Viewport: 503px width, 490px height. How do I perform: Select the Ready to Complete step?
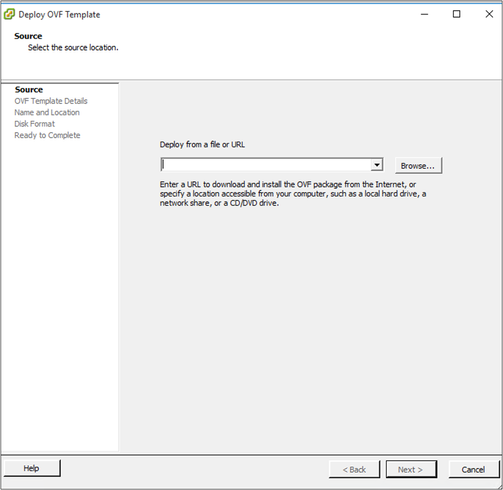(x=47, y=135)
